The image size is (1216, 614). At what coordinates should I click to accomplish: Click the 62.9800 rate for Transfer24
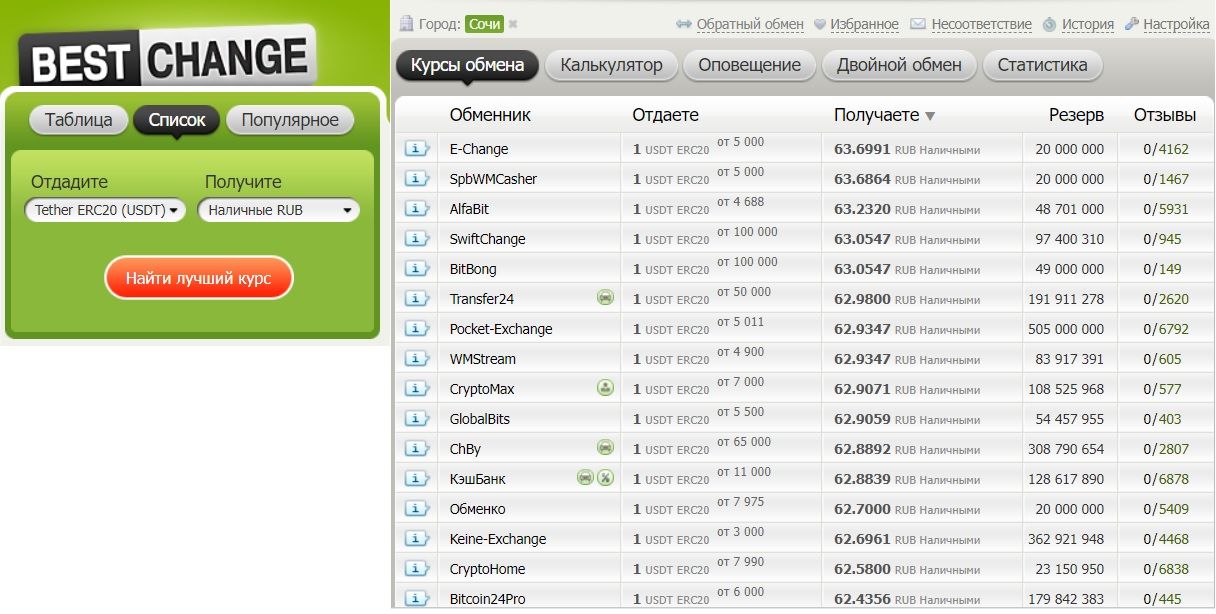point(862,299)
